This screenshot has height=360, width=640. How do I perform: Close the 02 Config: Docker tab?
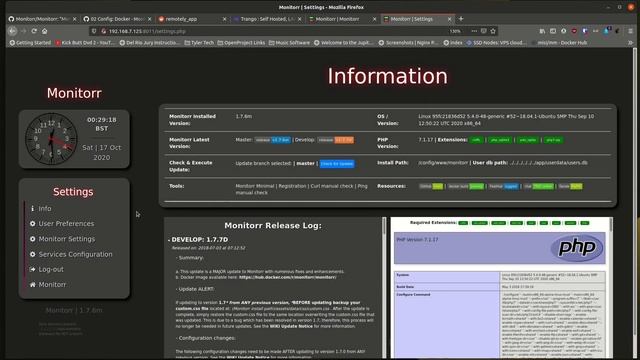coord(149,19)
